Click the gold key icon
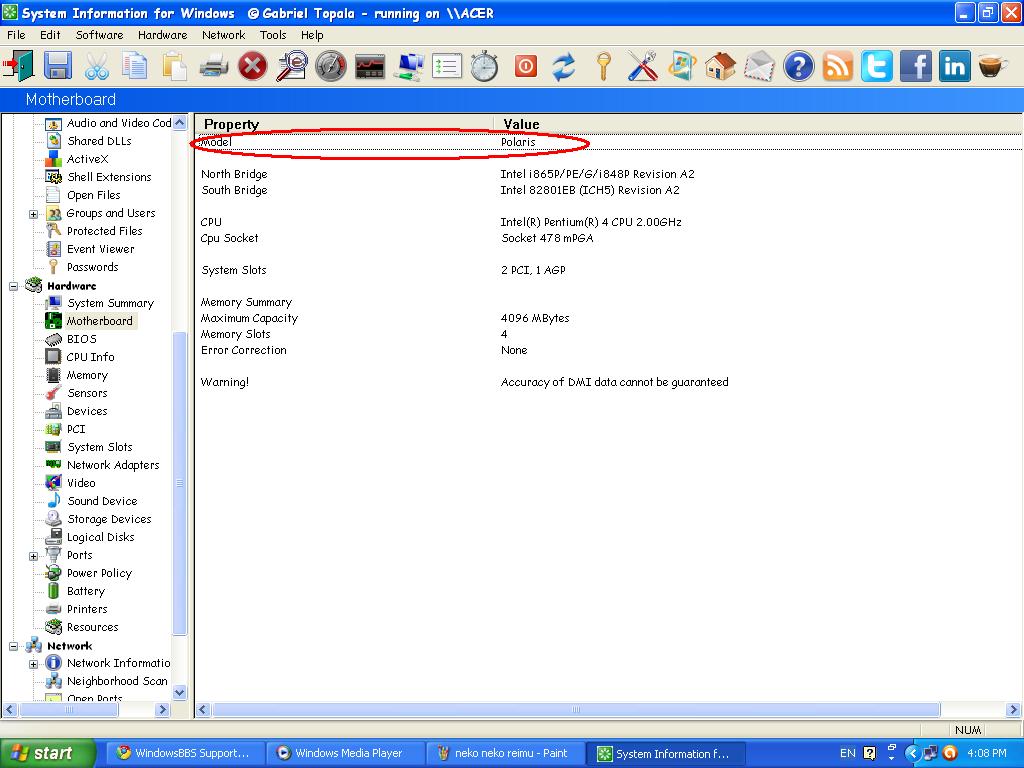The height and width of the screenshot is (768, 1024). pyautogui.click(x=604, y=65)
